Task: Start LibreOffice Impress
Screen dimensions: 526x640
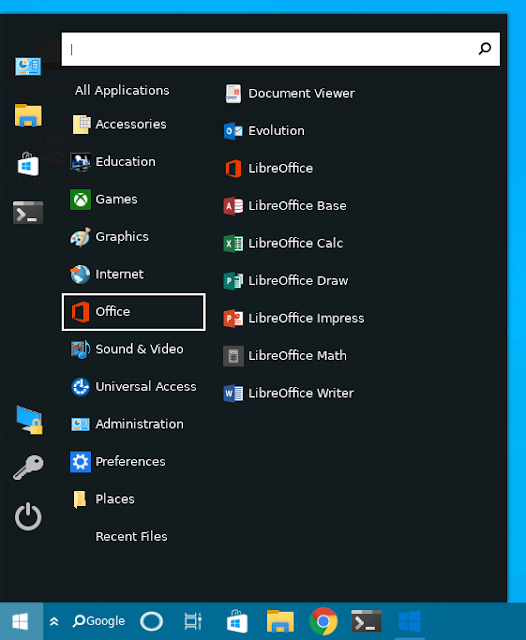Action: pos(294,318)
